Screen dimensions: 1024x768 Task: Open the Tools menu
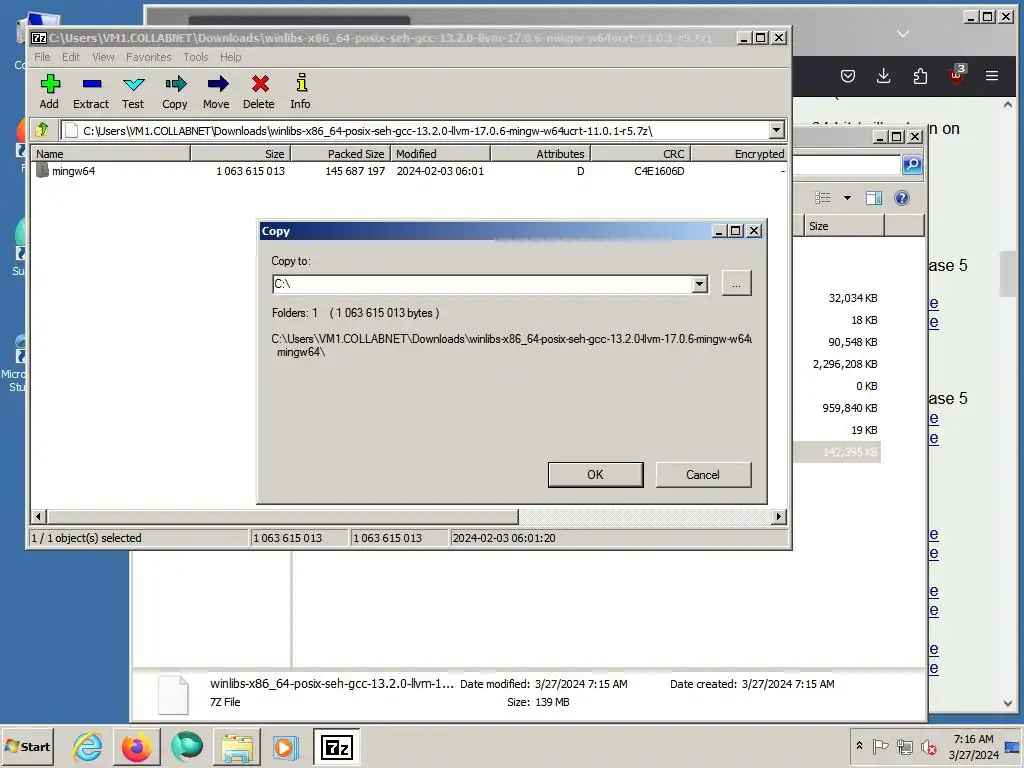pos(195,57)
